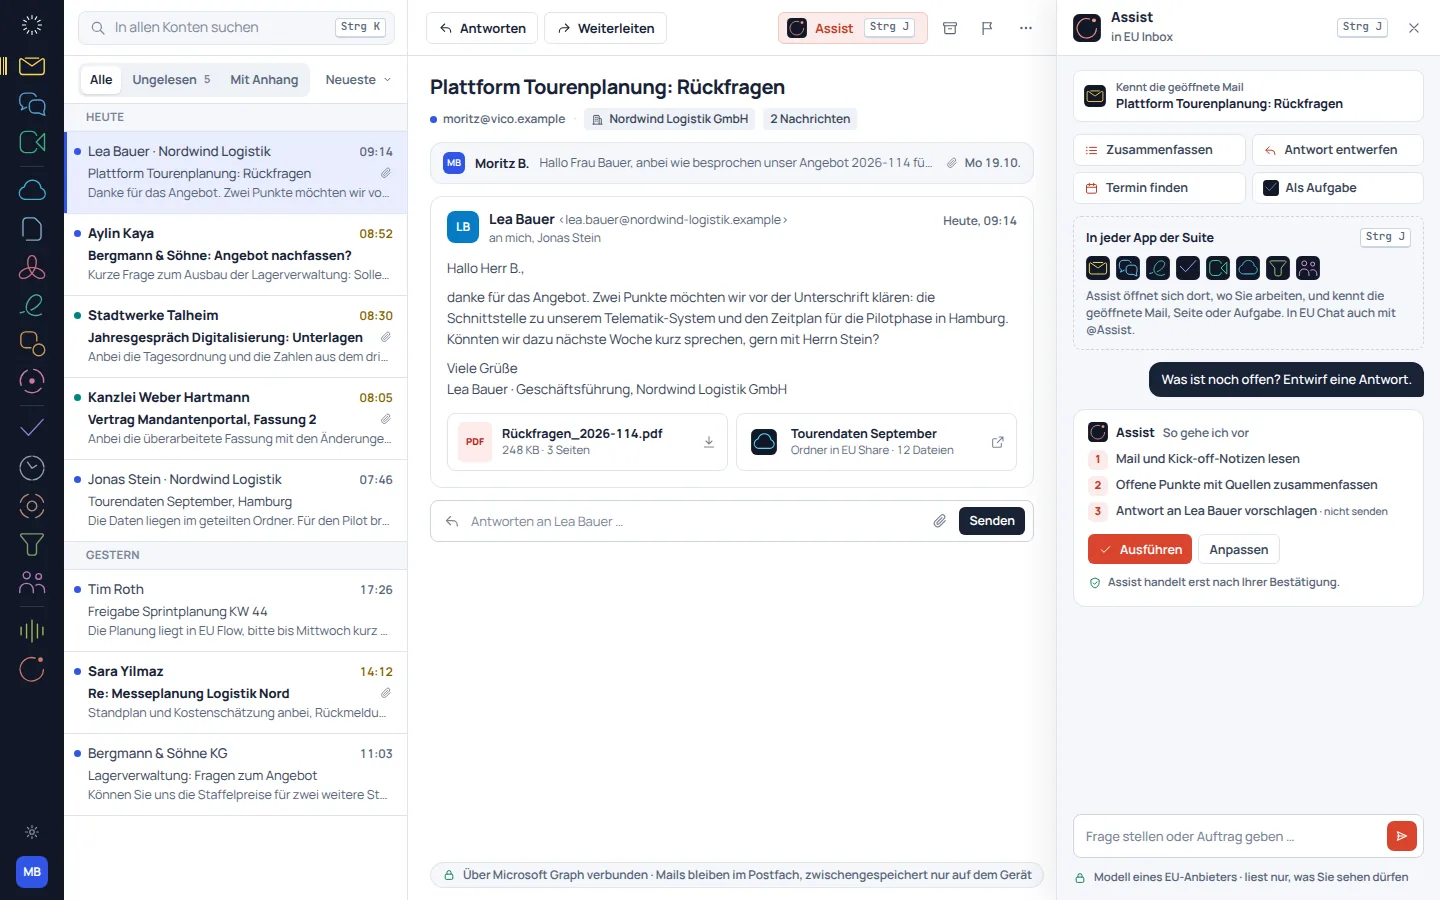This screenshot has height=900, width=1440.
Task: Download the Rückfragen_2026-114.pdf attachment
Action: point(709,442)
